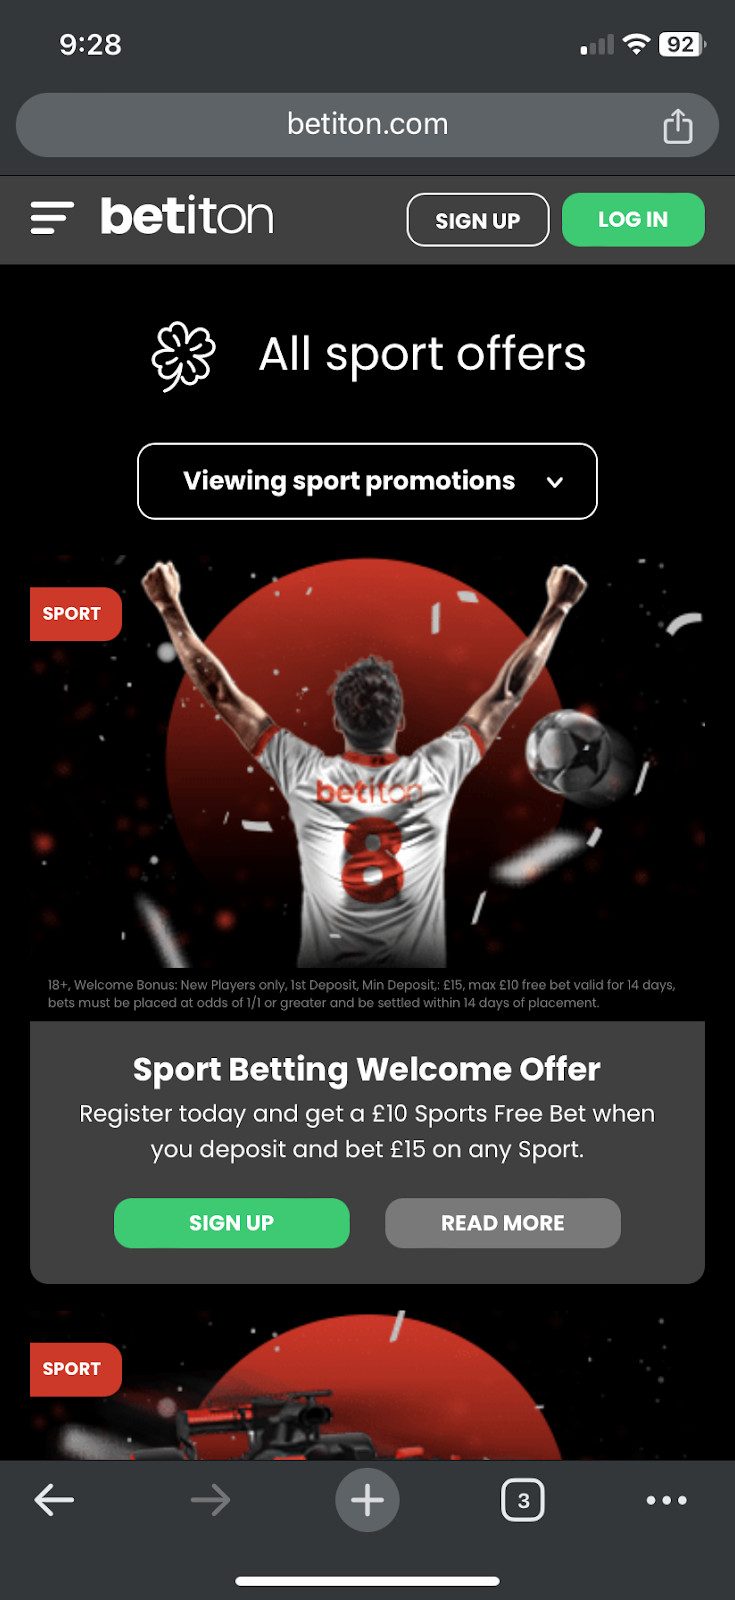
Task: Tap the betiton logo
Action: [x=187, y=217]
